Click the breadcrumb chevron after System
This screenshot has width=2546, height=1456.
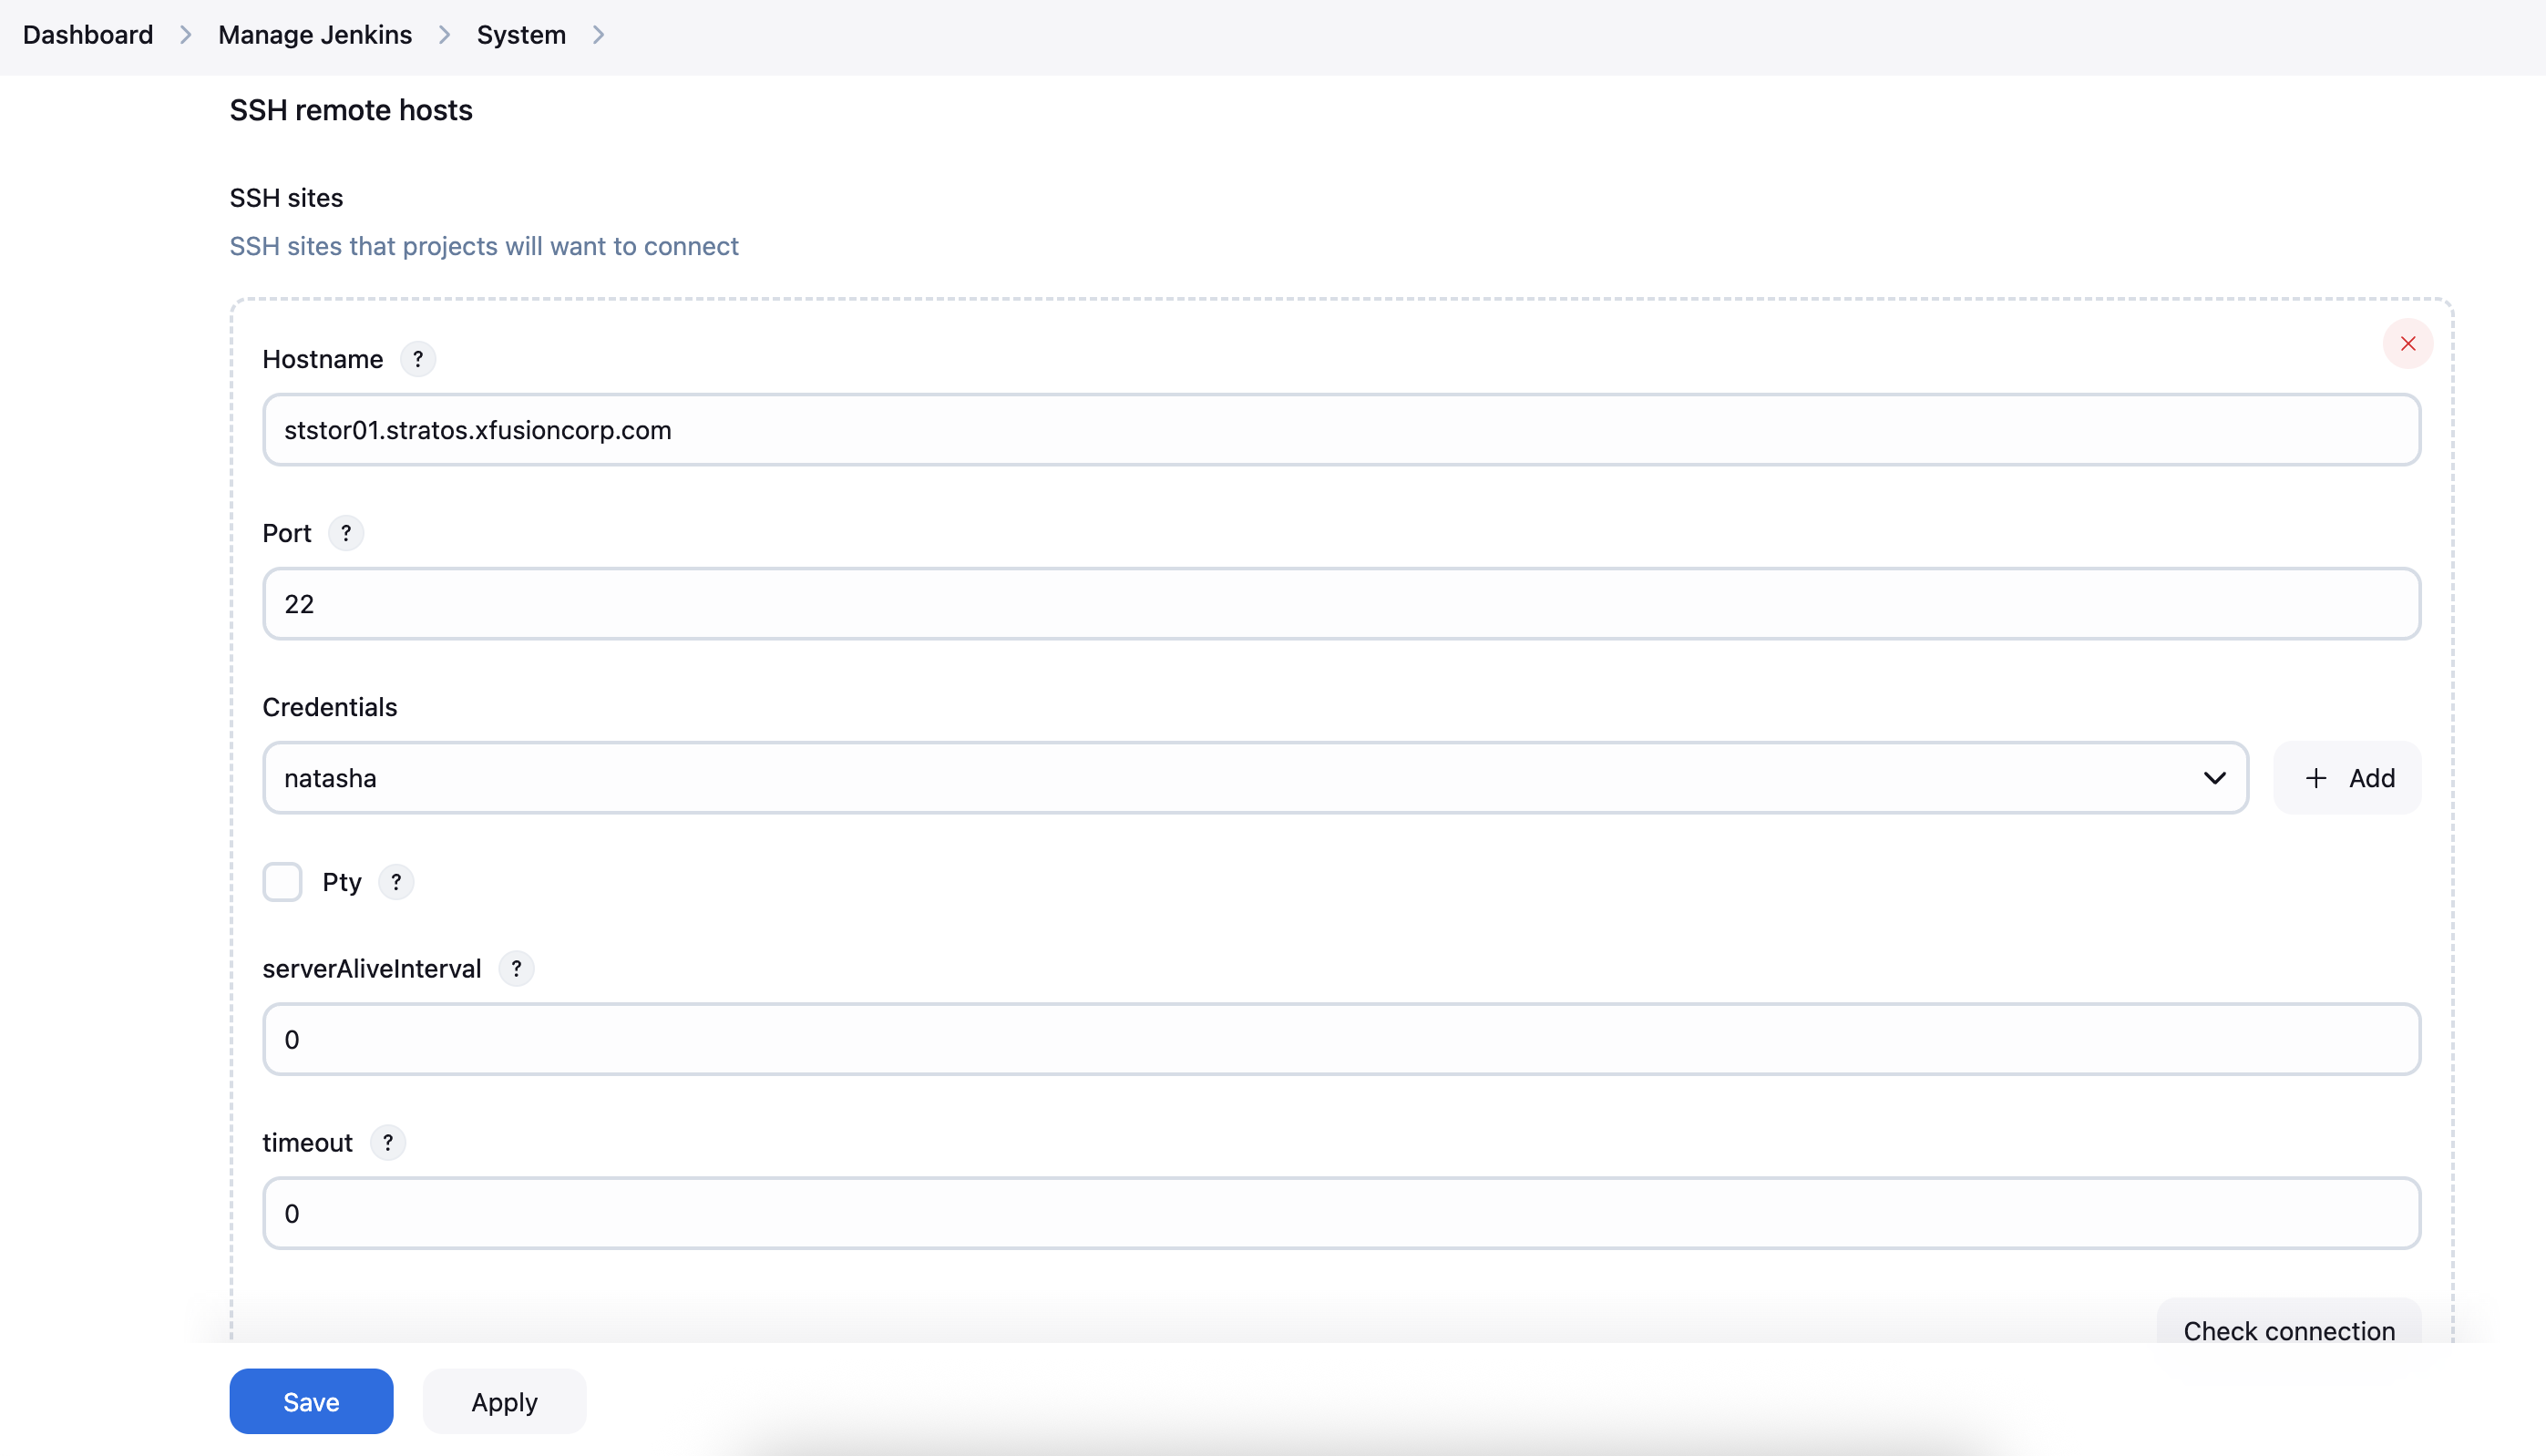pyautogui.click(x=598, y=34)
